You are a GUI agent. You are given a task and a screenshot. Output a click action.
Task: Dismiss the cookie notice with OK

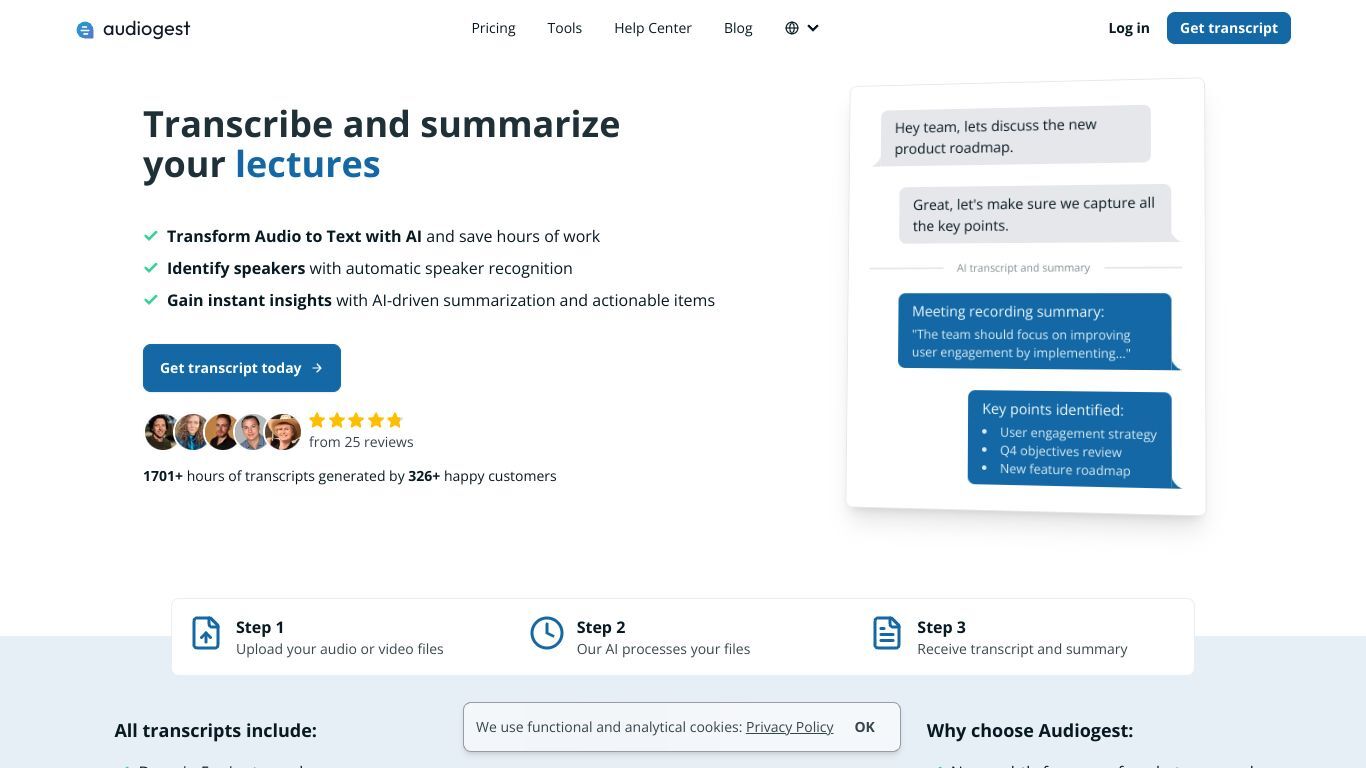click(865, 727)
